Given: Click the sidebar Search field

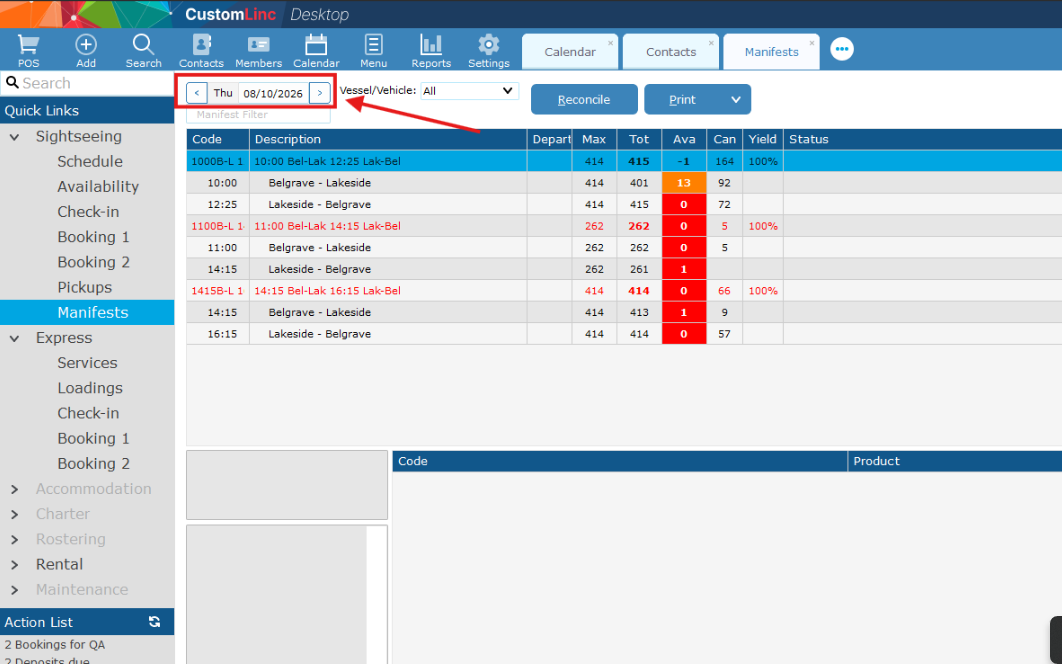Looking at the screenshot, I should pyautogui.click(x=87, y=83).
